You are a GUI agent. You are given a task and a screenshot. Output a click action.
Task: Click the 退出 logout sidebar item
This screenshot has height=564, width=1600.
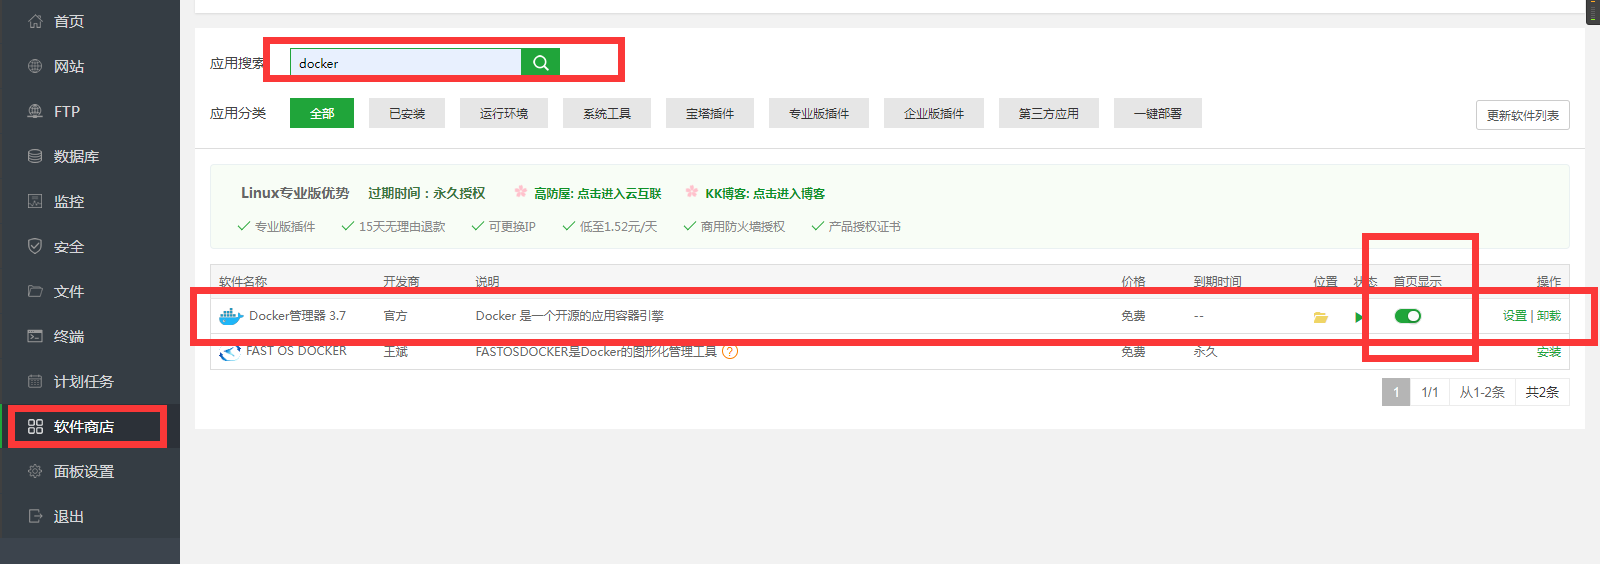point(90,516)
